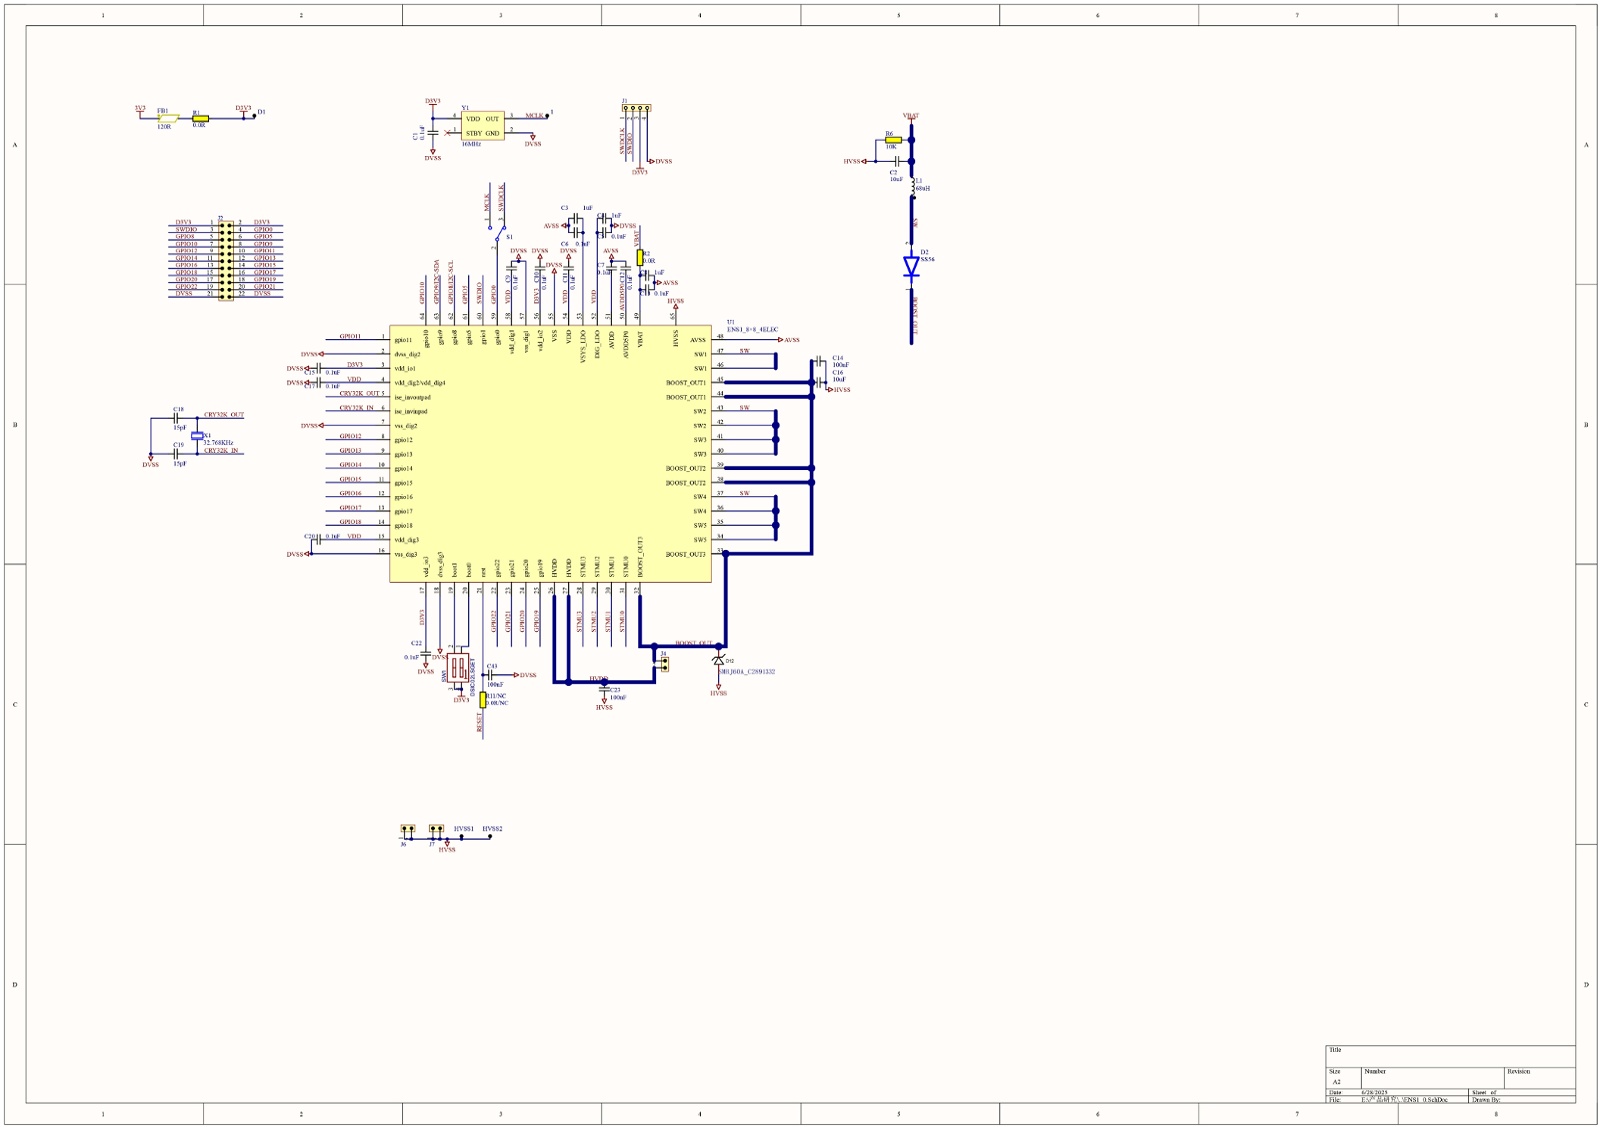Select the FB1 120R ferrite bead

(x=167, y=118)
